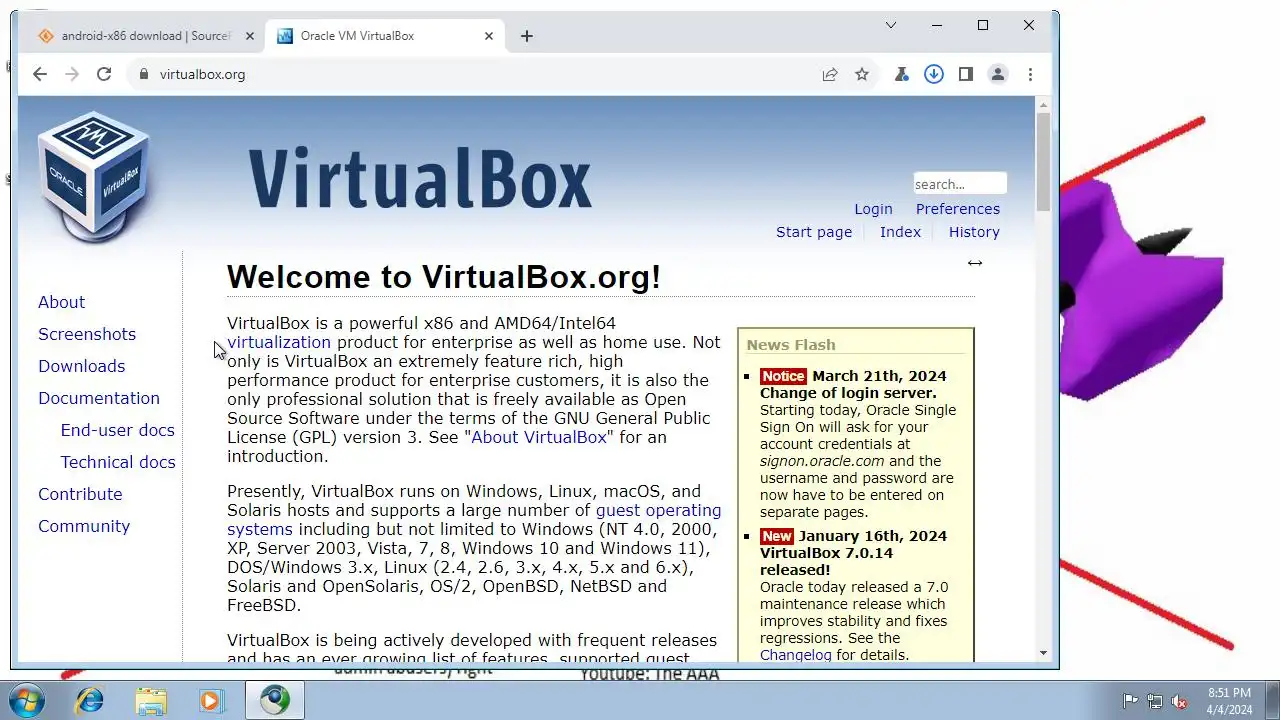Select the Oracle VM VirtualBox tab

coord(385,36)
